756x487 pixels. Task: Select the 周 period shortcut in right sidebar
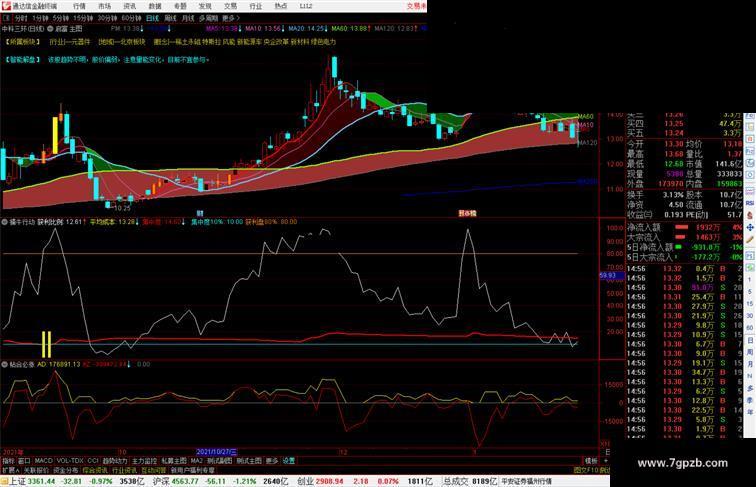[x=750, y=352]
